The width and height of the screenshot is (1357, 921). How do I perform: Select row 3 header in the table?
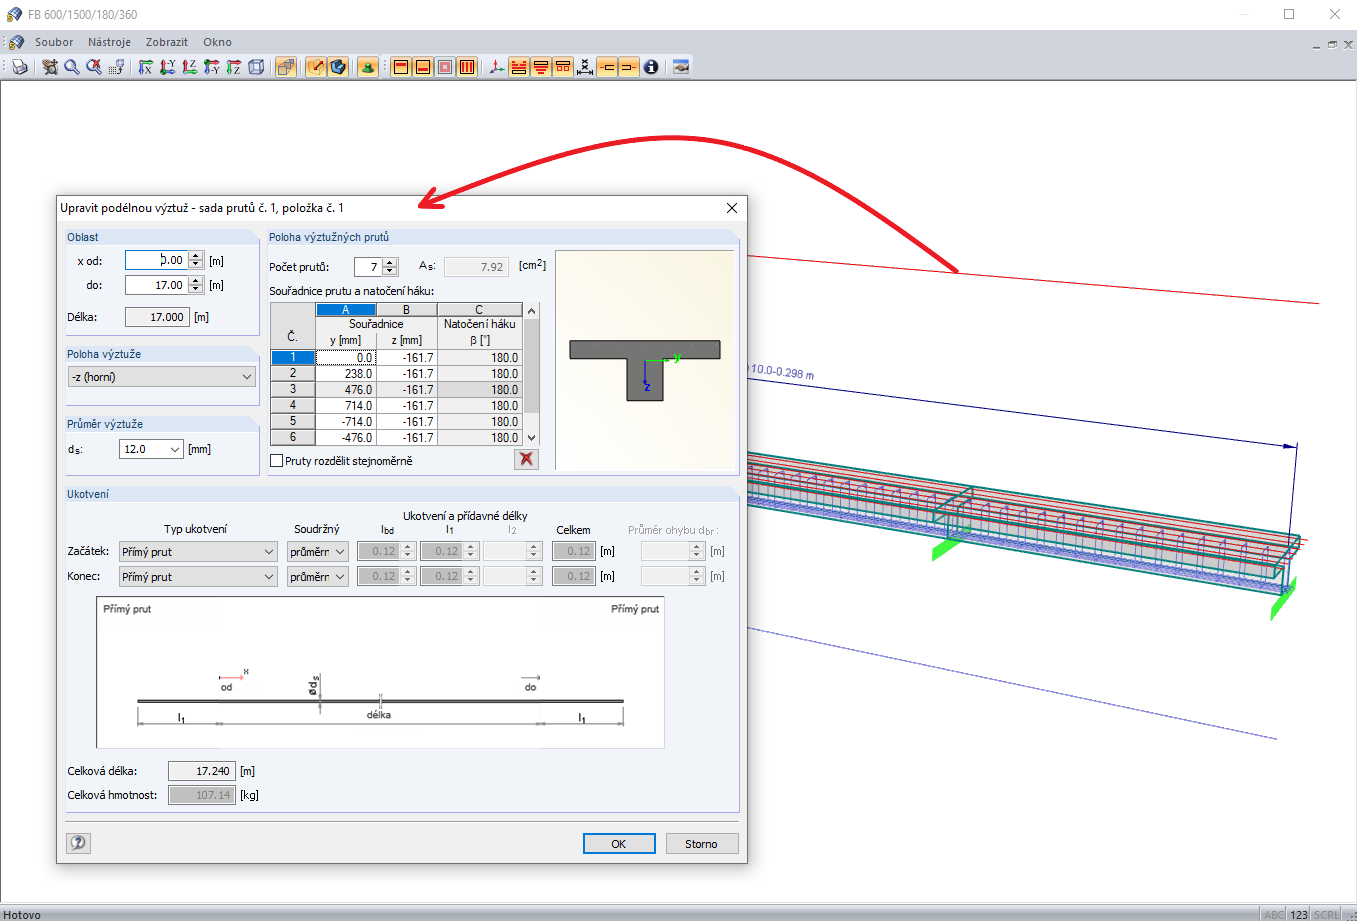pos(293,389)
